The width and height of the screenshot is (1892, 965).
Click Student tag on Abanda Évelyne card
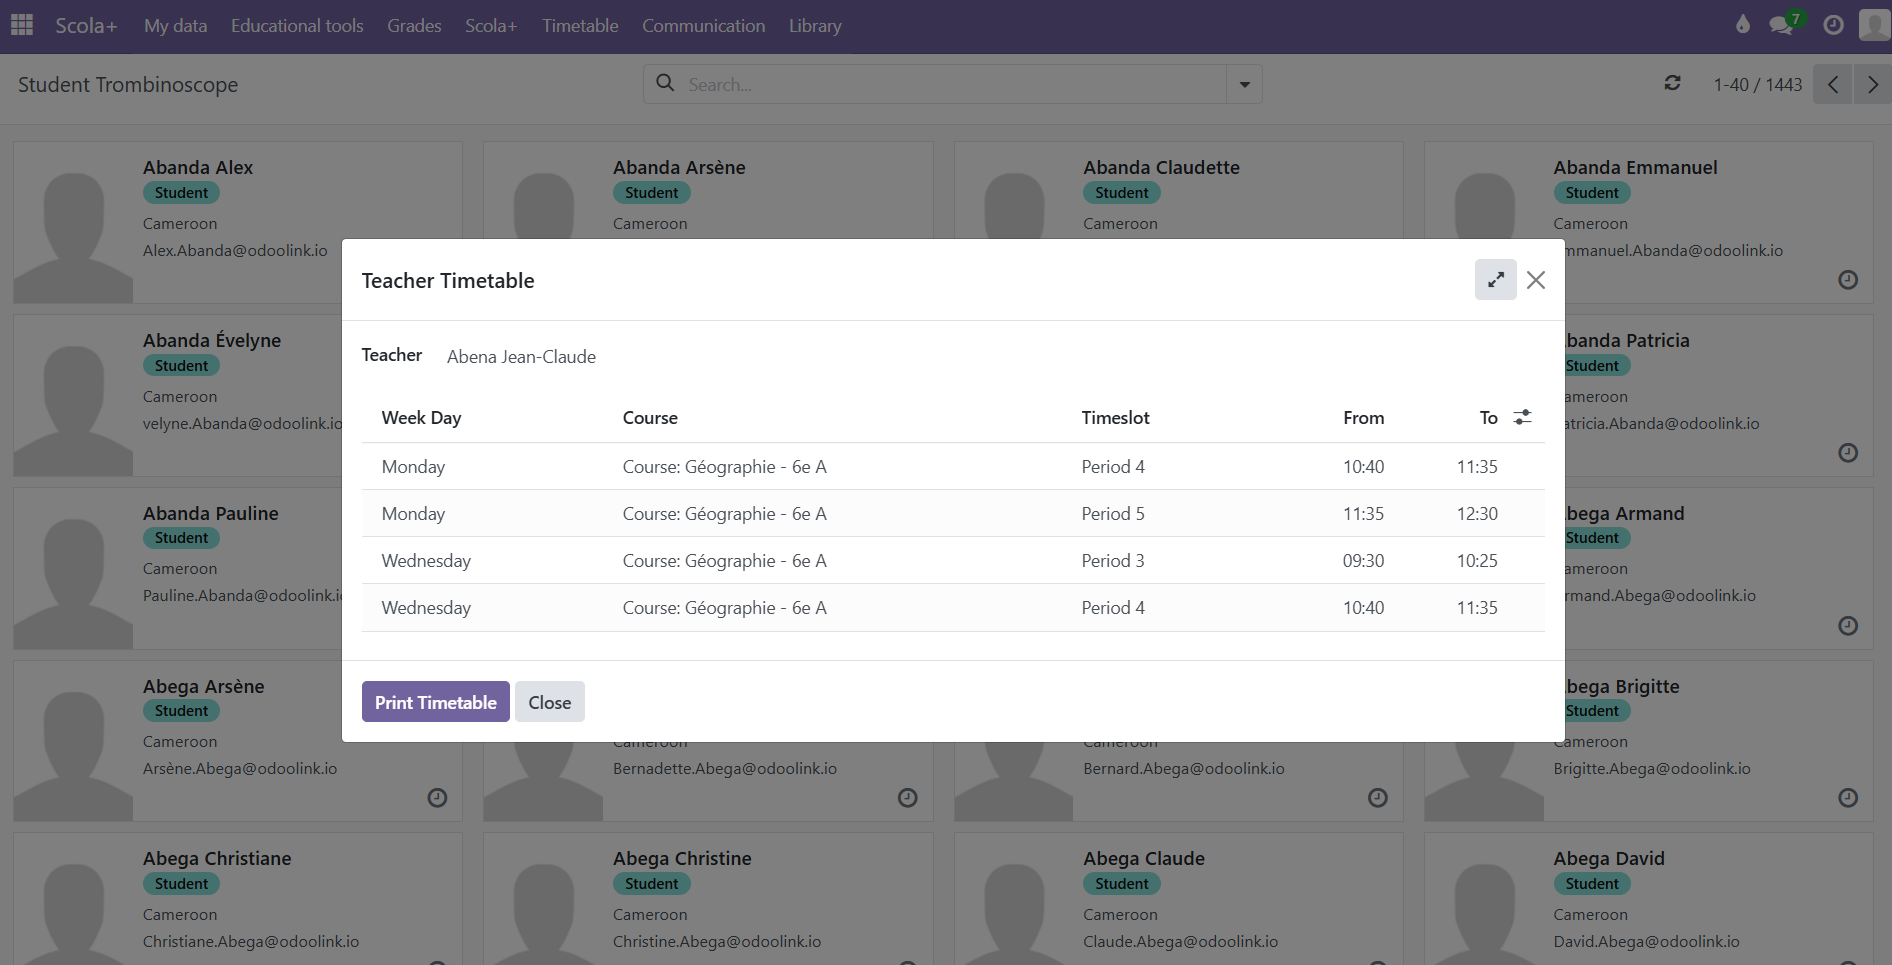[181, 366]
